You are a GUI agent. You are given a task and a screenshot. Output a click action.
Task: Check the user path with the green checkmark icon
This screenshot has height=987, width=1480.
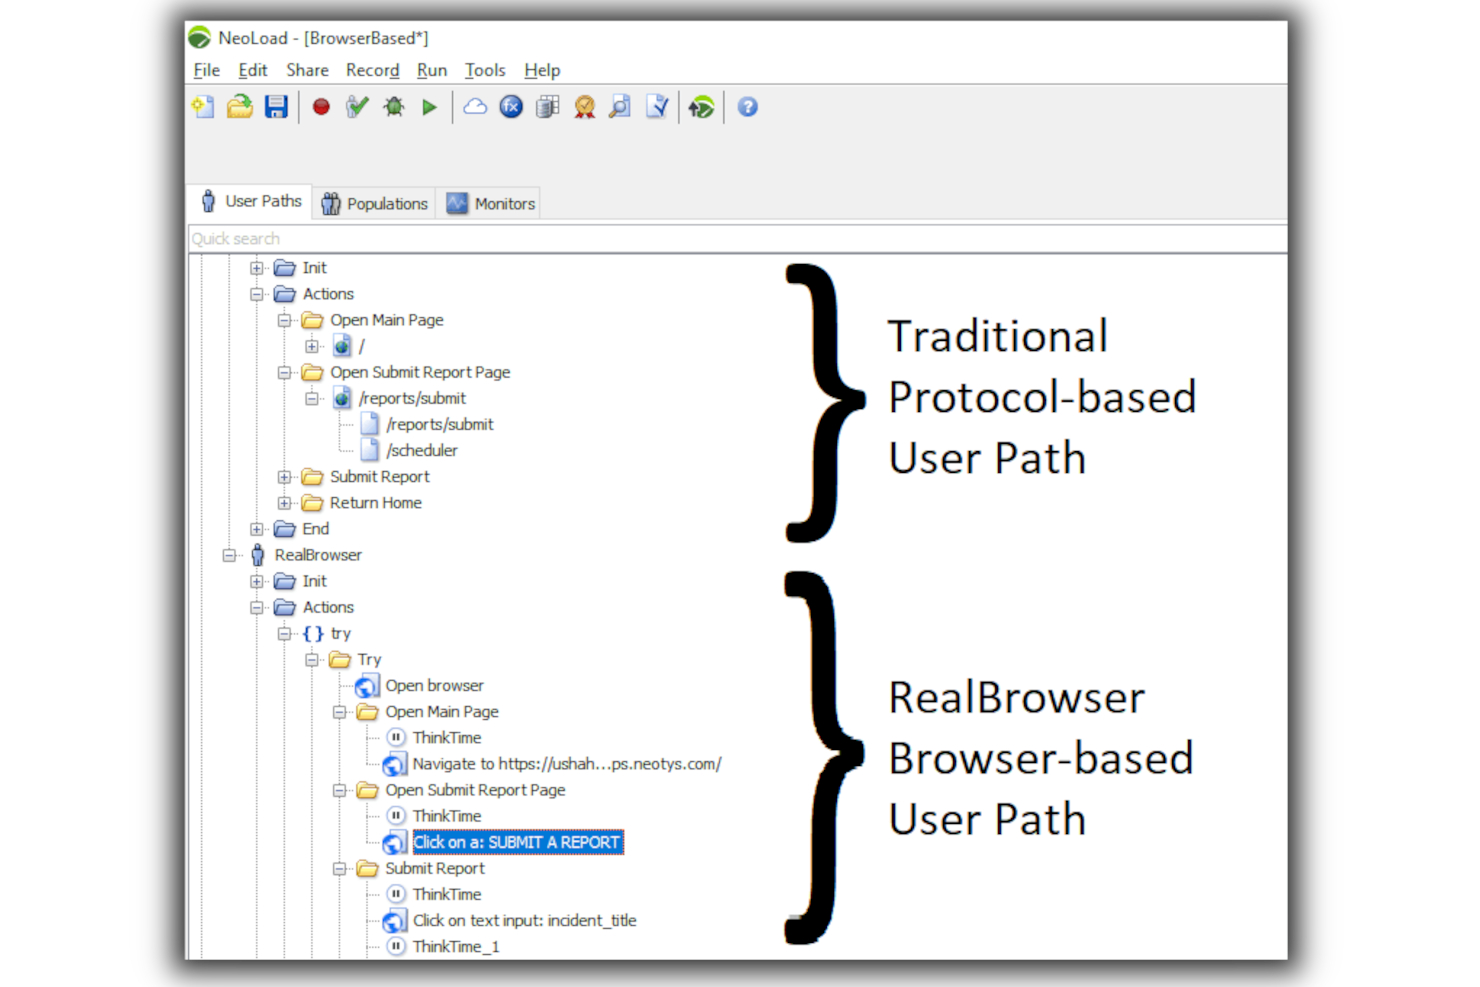click(x=357, y=106)
